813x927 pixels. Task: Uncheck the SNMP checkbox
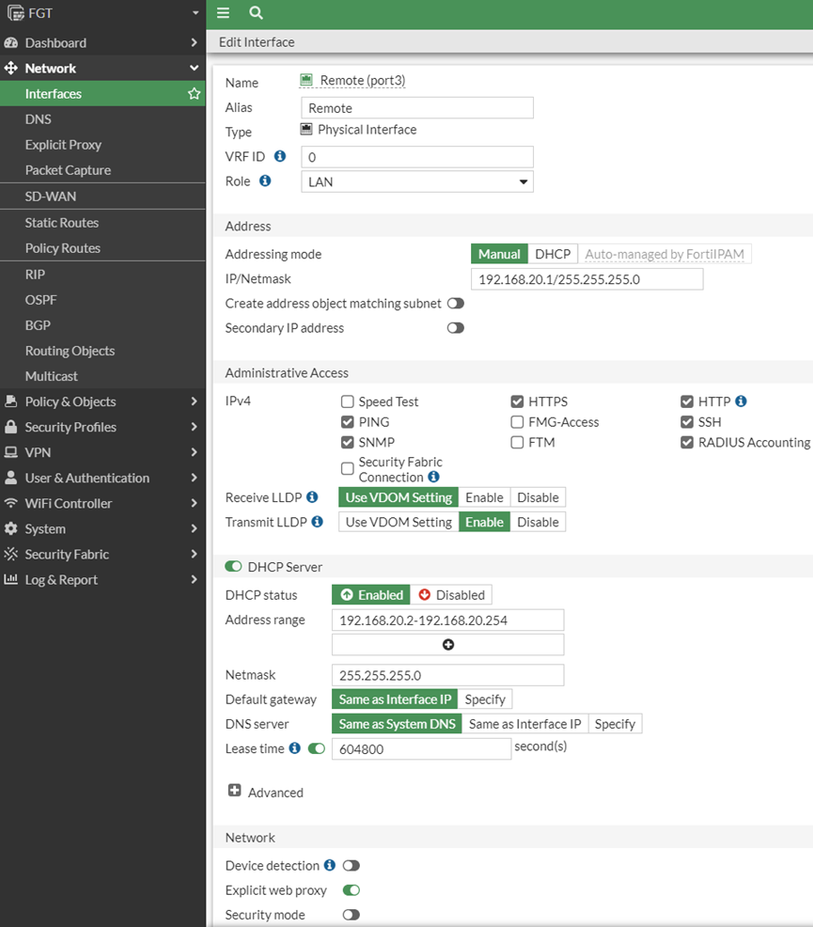[348, 442]
